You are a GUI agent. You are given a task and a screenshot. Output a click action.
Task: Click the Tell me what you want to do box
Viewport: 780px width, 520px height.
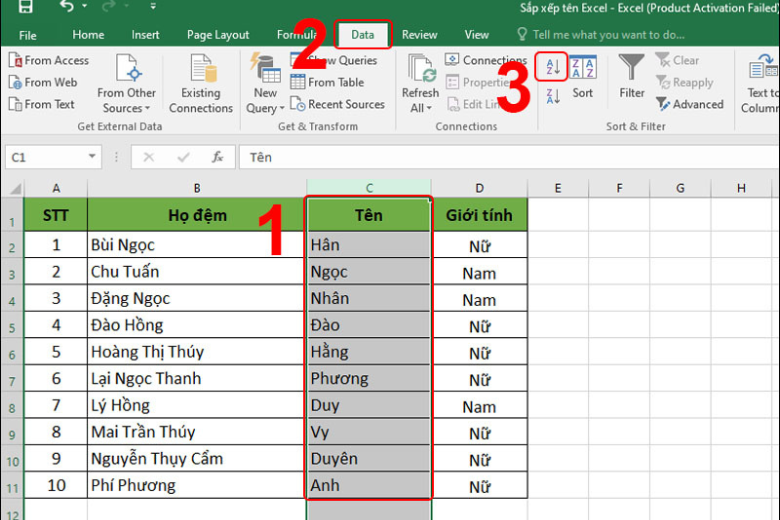coord(601,35)
